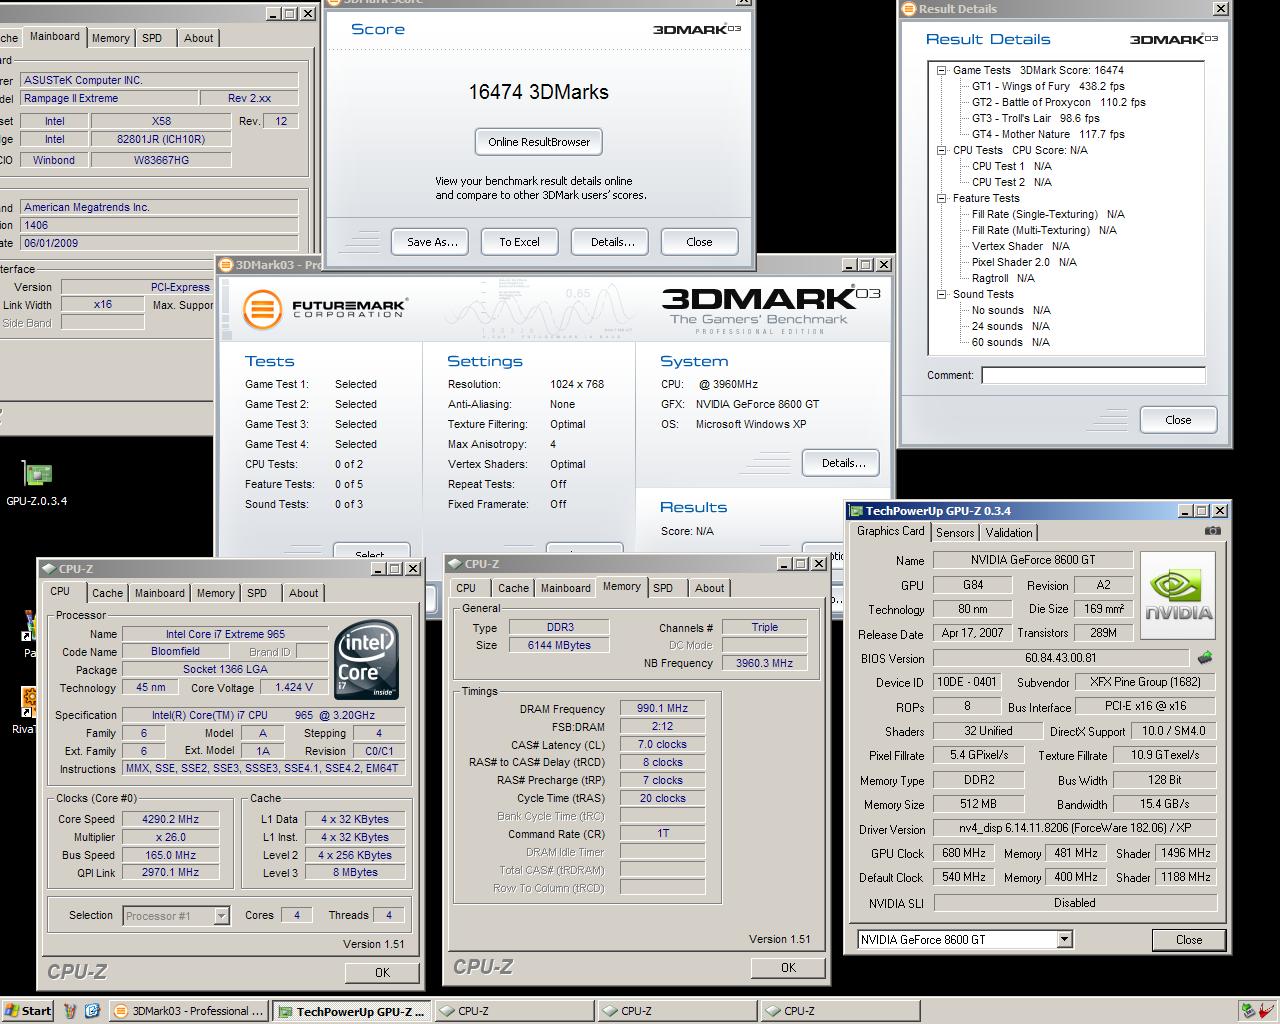Open the GPU-Z graphics card selector dropdown
Image resolution: width=1280 pixels, height=1024 pixels.
pos(1064,939)
